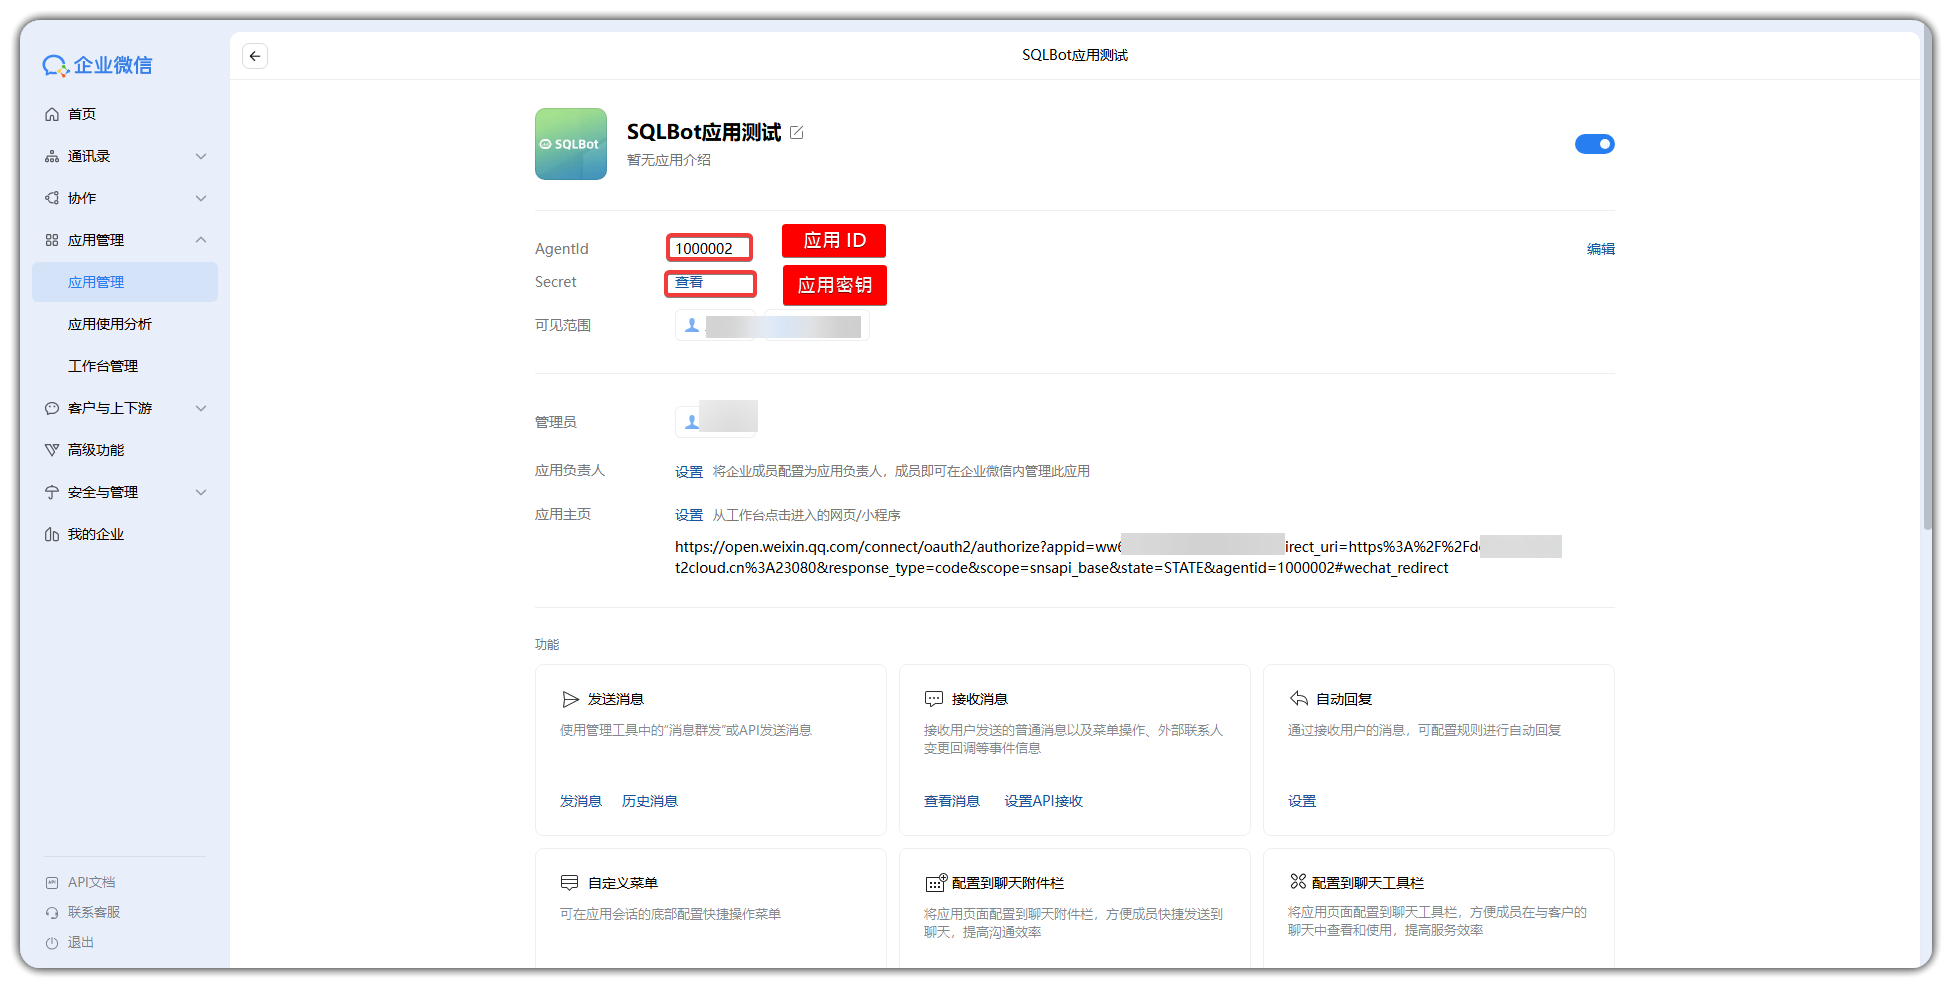1952x988 pixels.
Task: Open 我的企业 from the sidebar icon
Action: click(53, 534)
